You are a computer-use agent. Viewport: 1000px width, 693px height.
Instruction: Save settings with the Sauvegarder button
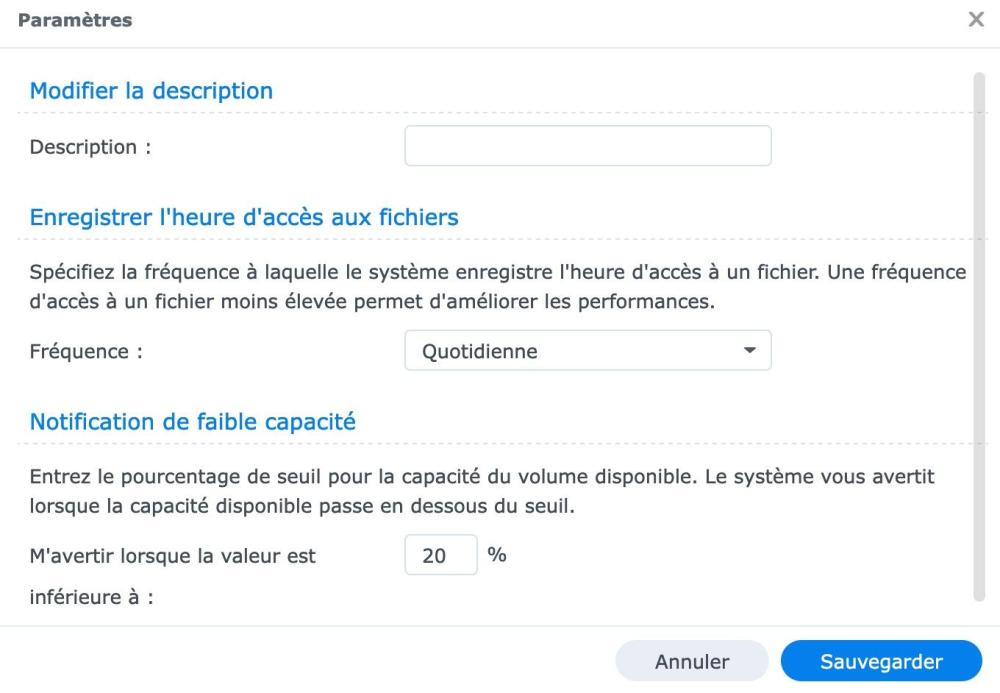click(x=881, y=661)
